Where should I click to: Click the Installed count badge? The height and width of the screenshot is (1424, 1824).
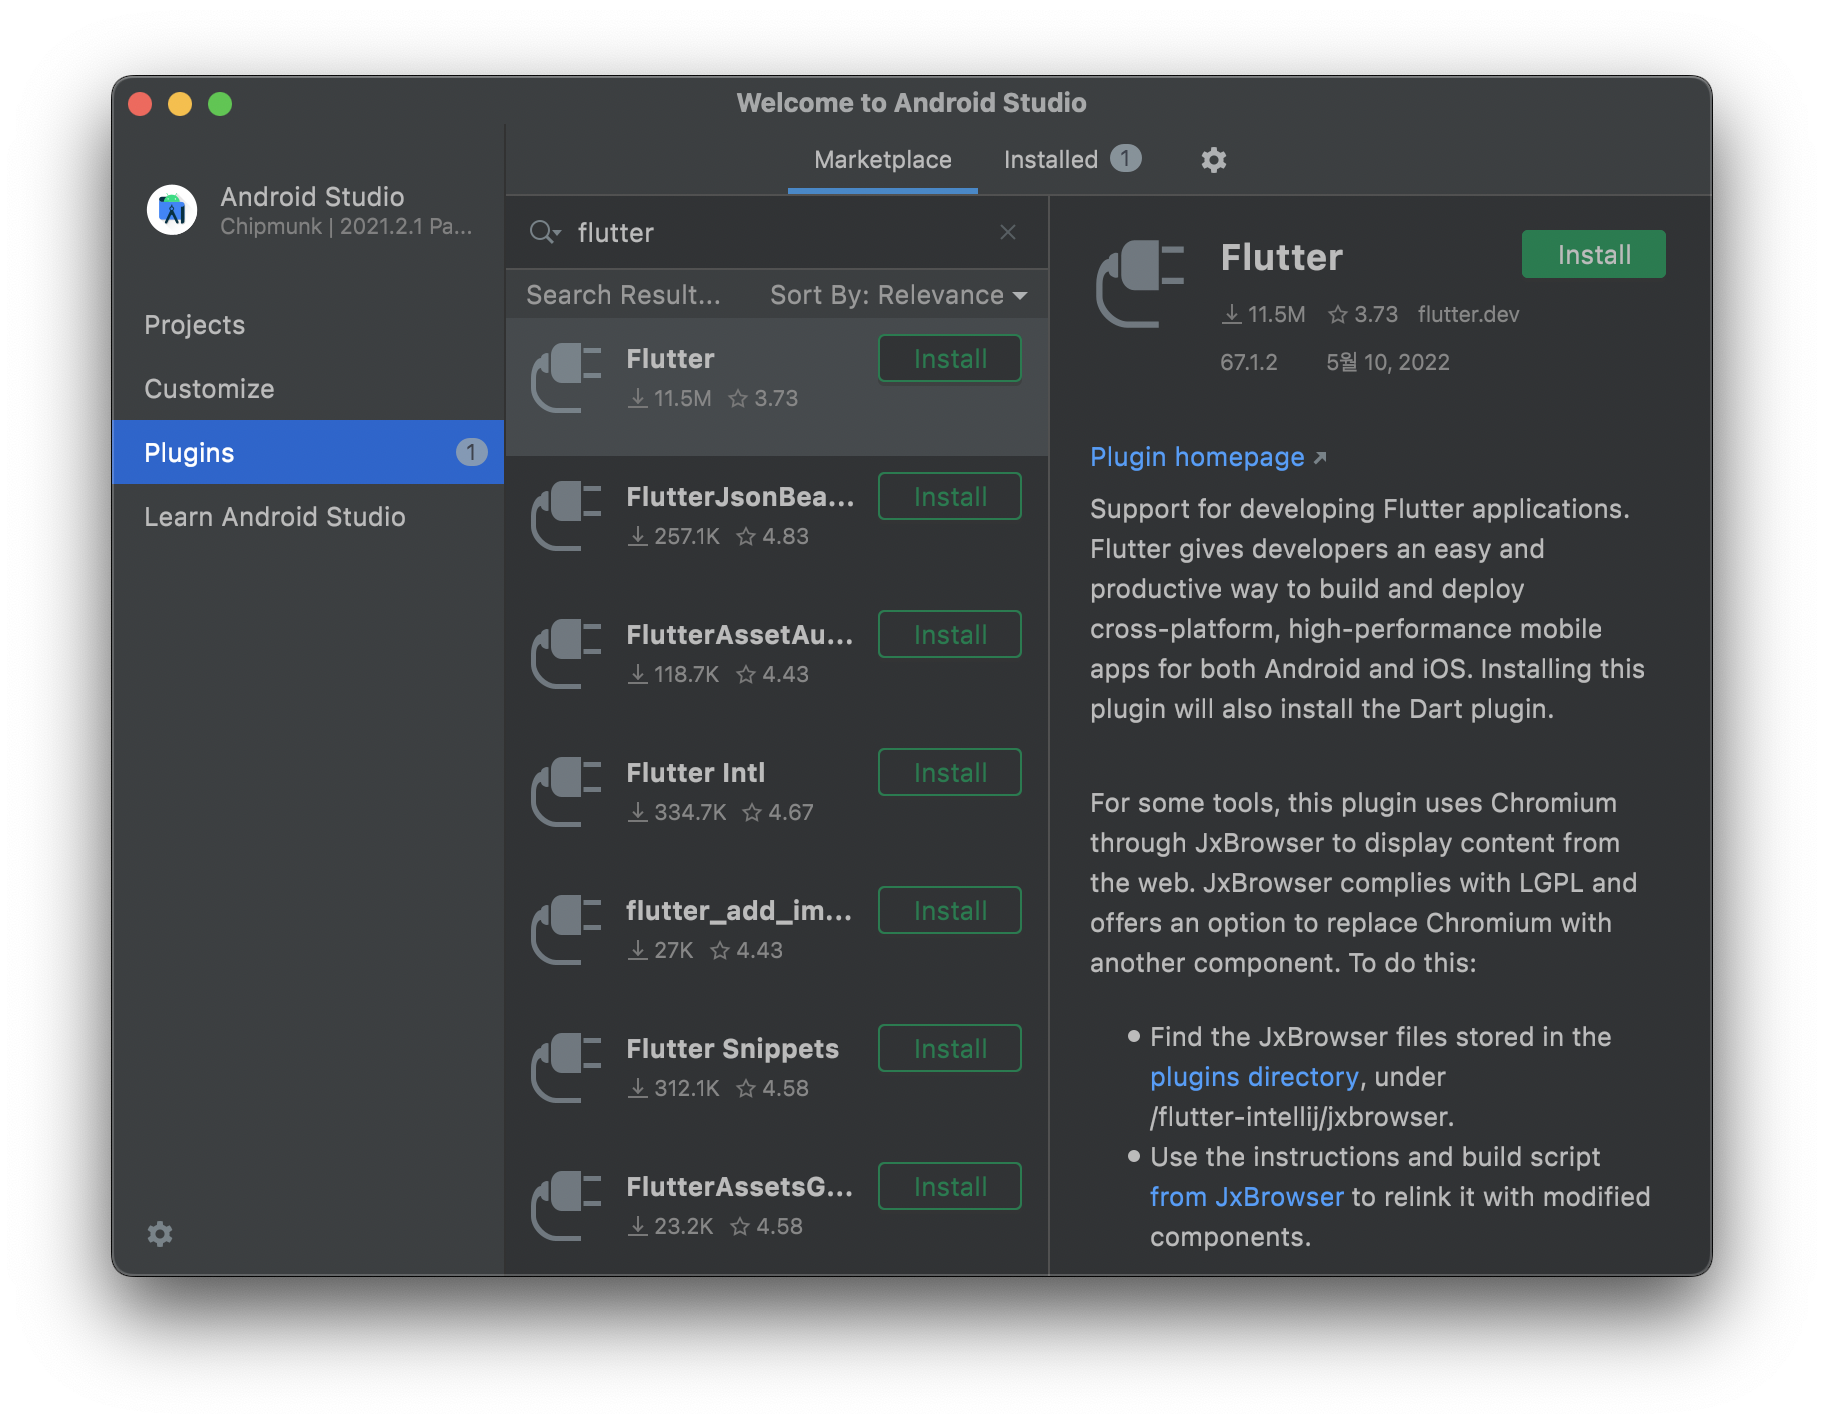tap(1126, 159)
